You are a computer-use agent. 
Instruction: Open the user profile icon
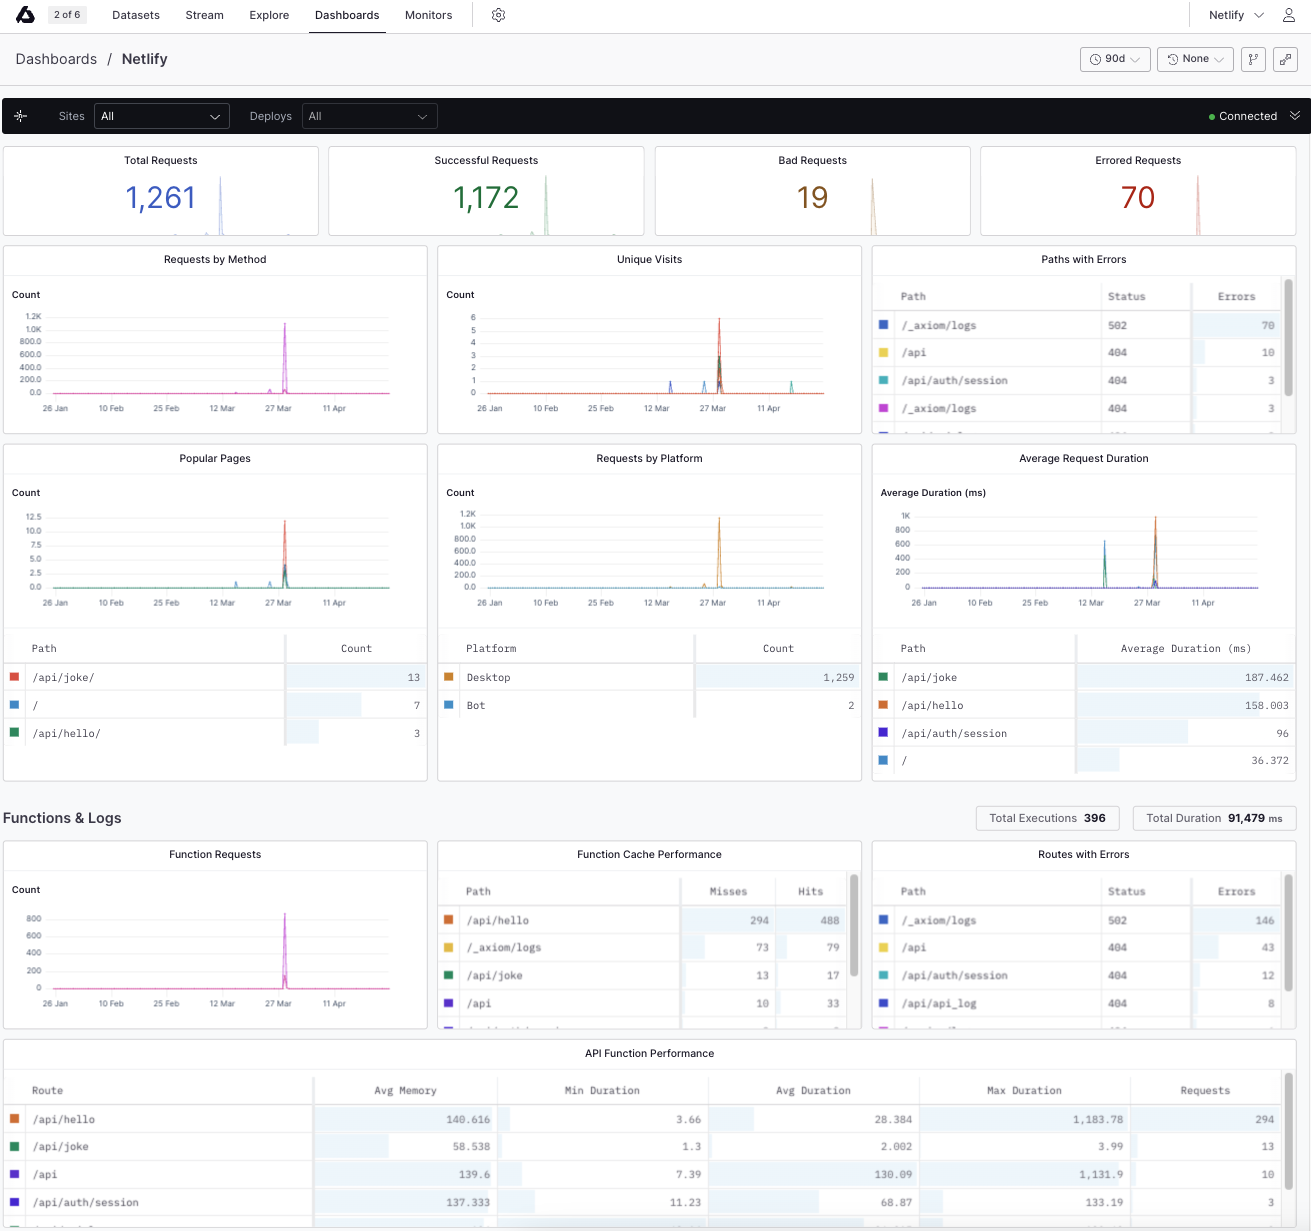(1289, 15)
